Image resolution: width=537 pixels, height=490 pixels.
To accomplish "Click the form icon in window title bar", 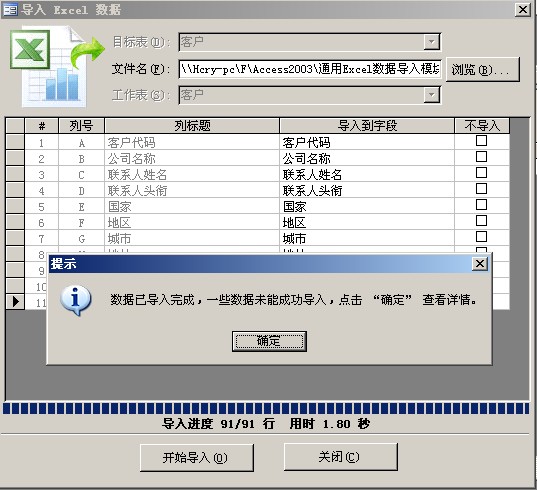I will (10, 10).
